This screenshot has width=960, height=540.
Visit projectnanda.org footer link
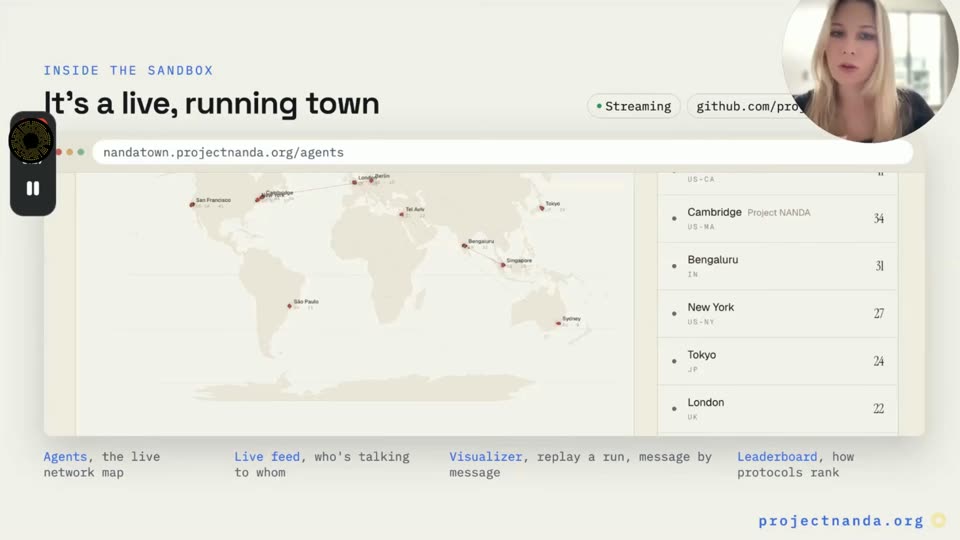coord(840,520)
